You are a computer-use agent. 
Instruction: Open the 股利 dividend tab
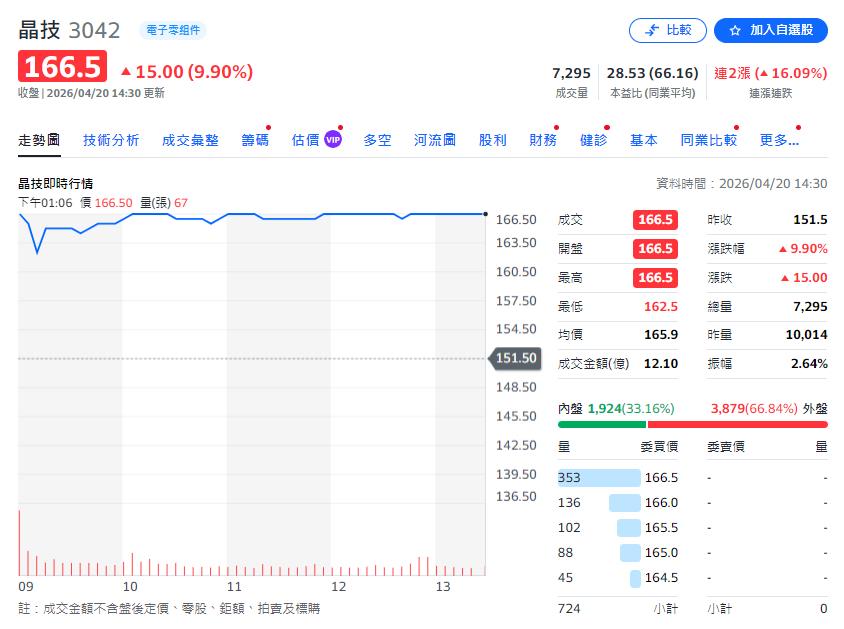point(493,140)
